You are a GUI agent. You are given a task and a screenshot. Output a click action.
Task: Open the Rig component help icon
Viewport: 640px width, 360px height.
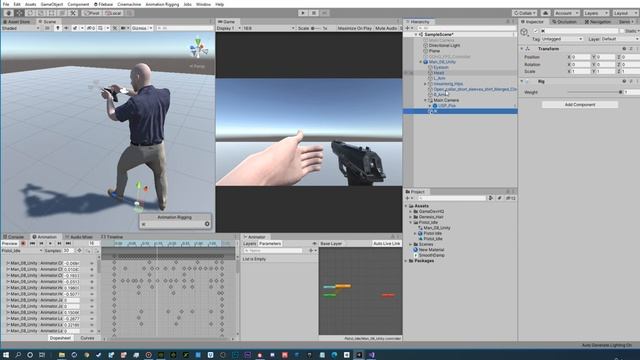point(624,82)
